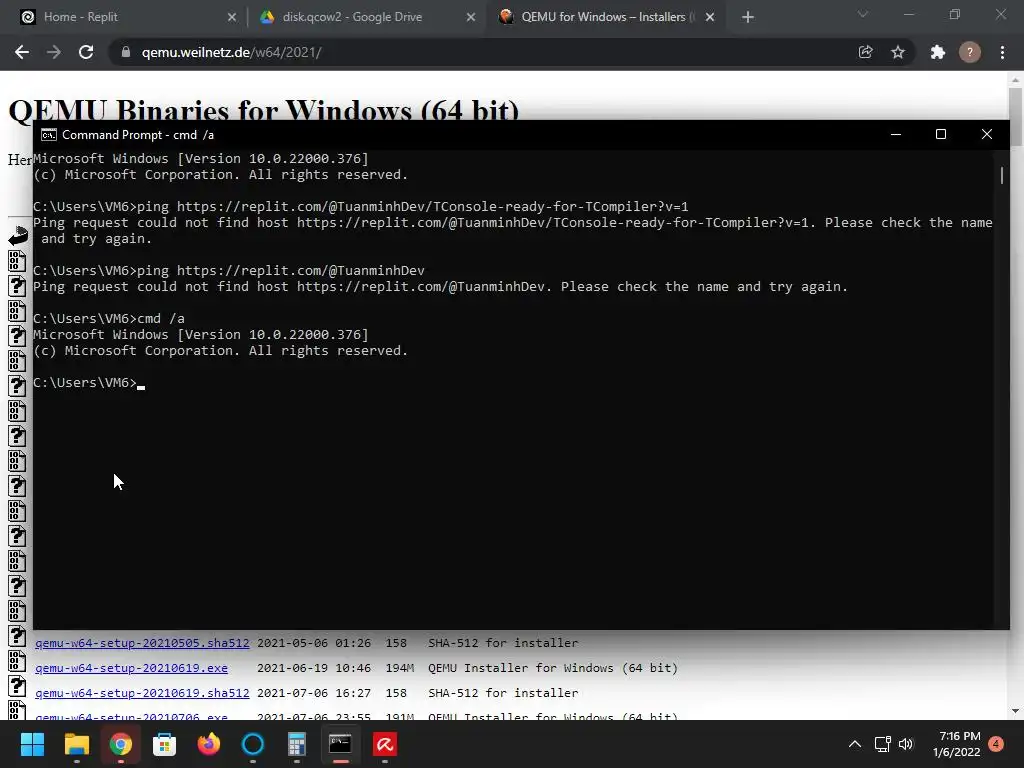Close the Home - Replit tab

(231, 17)
